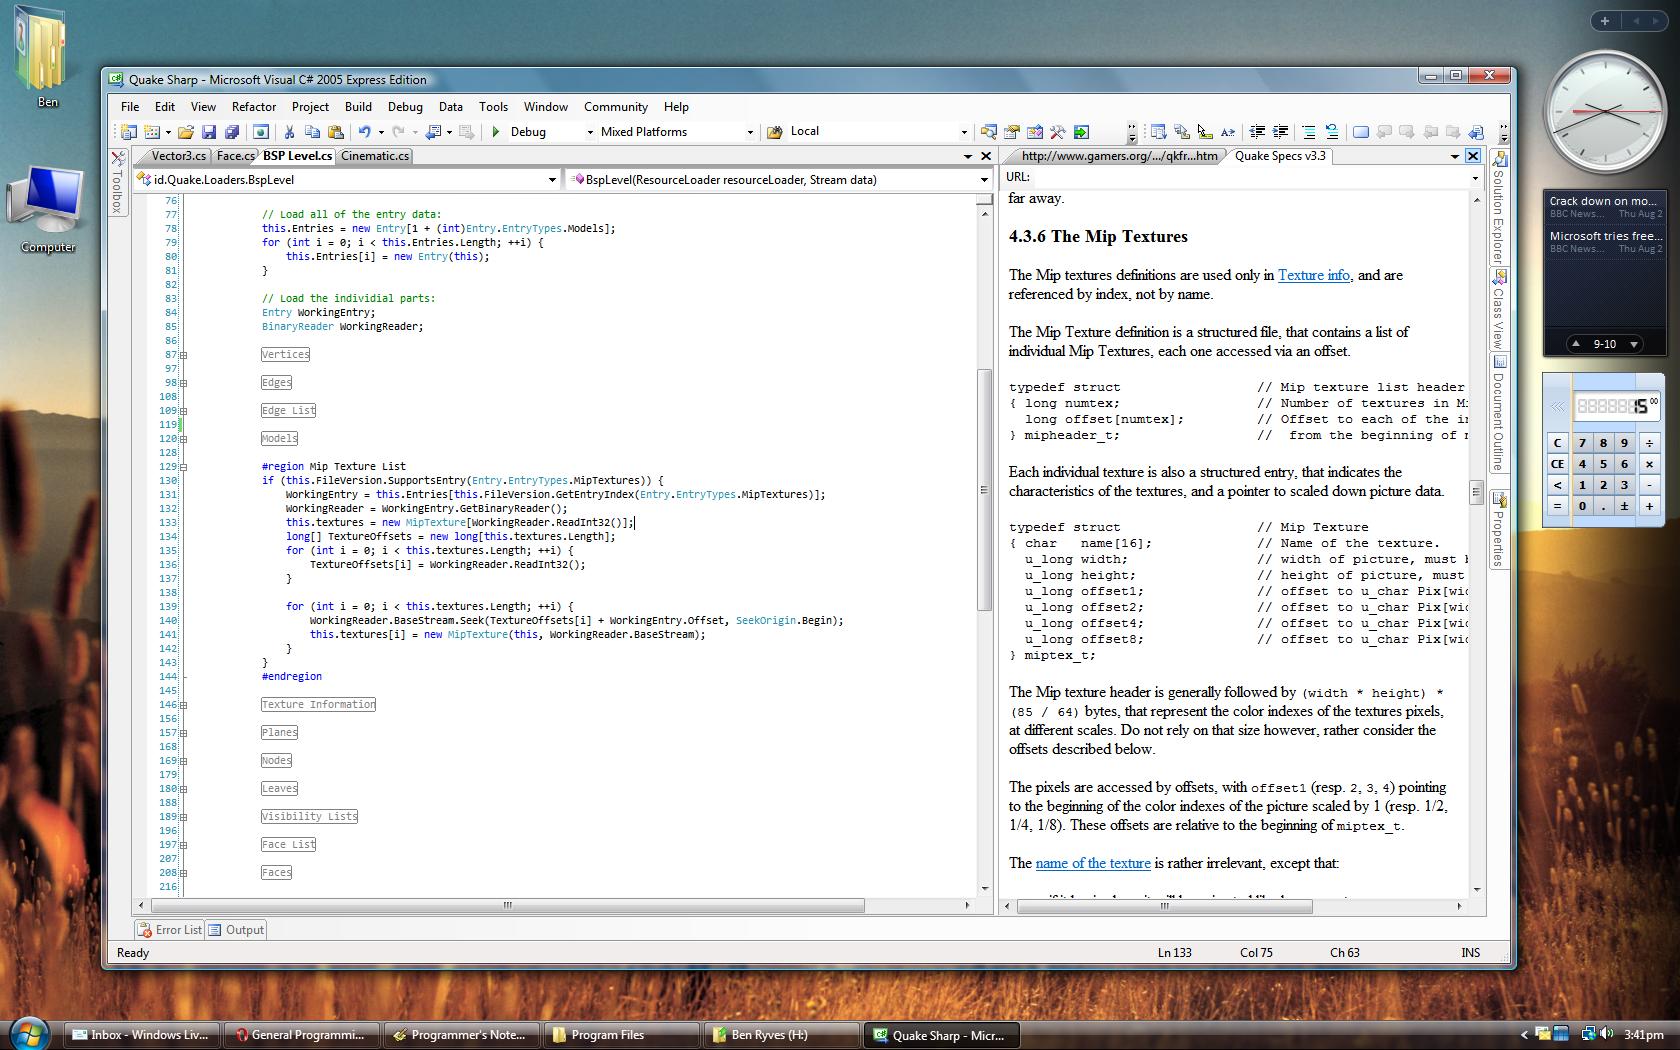The width and height of the screenshot is (1680, 1050).
Task: Follow the Texture info link
Action: (x=1313, y=275)
